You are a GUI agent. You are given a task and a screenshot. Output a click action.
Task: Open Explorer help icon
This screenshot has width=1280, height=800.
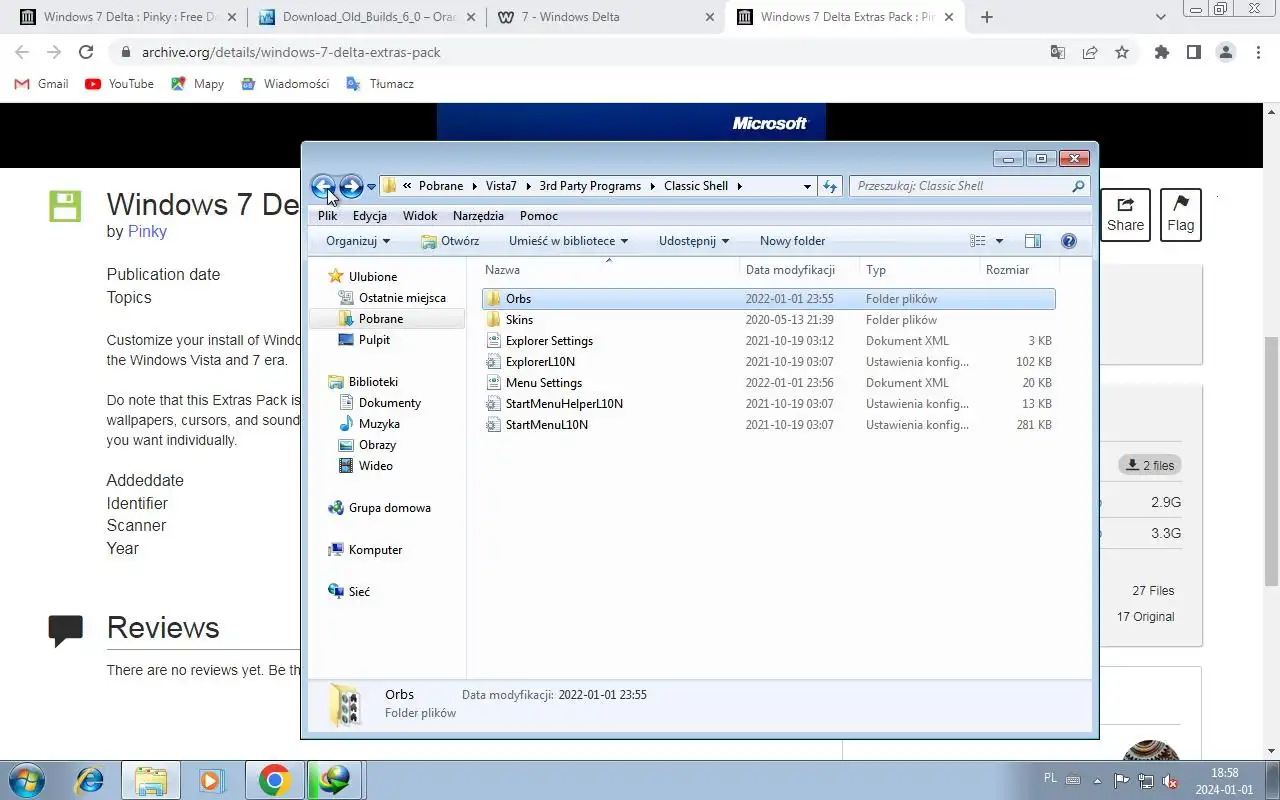1068,241
